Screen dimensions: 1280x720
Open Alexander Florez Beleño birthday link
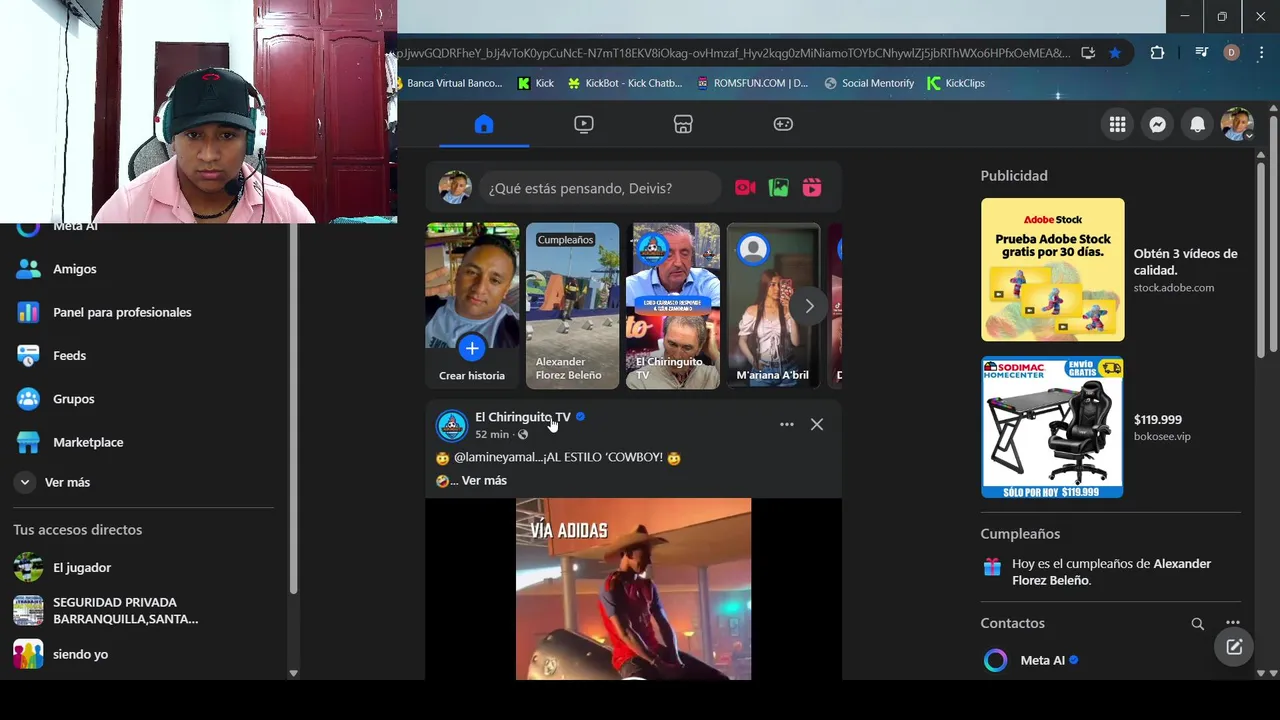[1111, 572]
